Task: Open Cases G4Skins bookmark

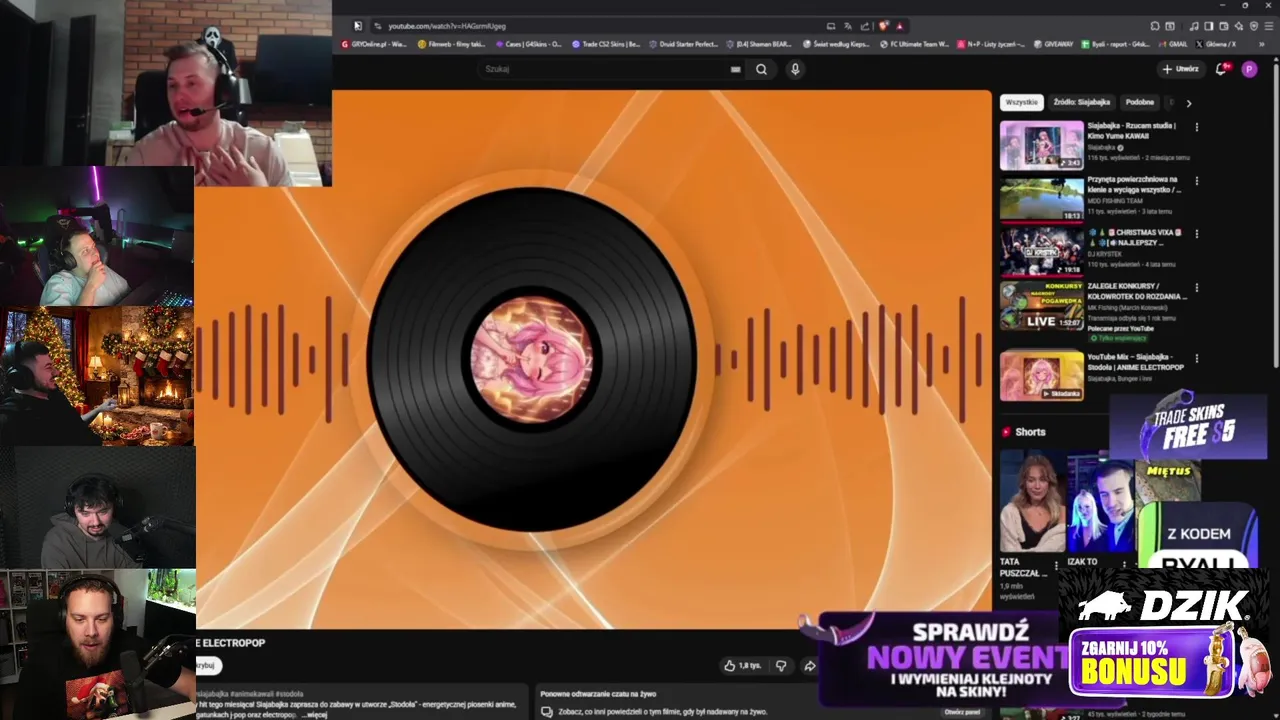Action: tap(529, 44)
